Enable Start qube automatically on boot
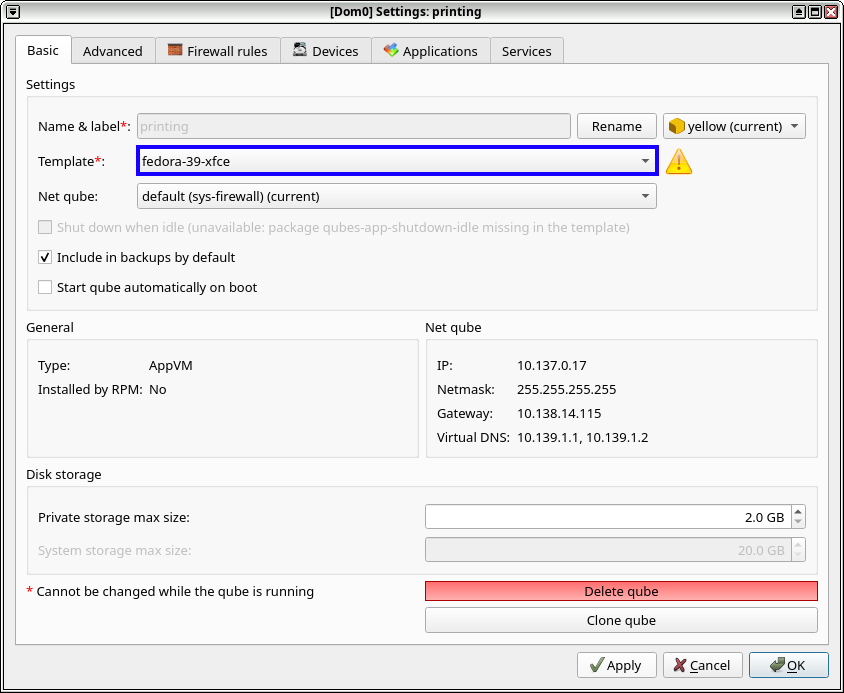 pos(45,288)
